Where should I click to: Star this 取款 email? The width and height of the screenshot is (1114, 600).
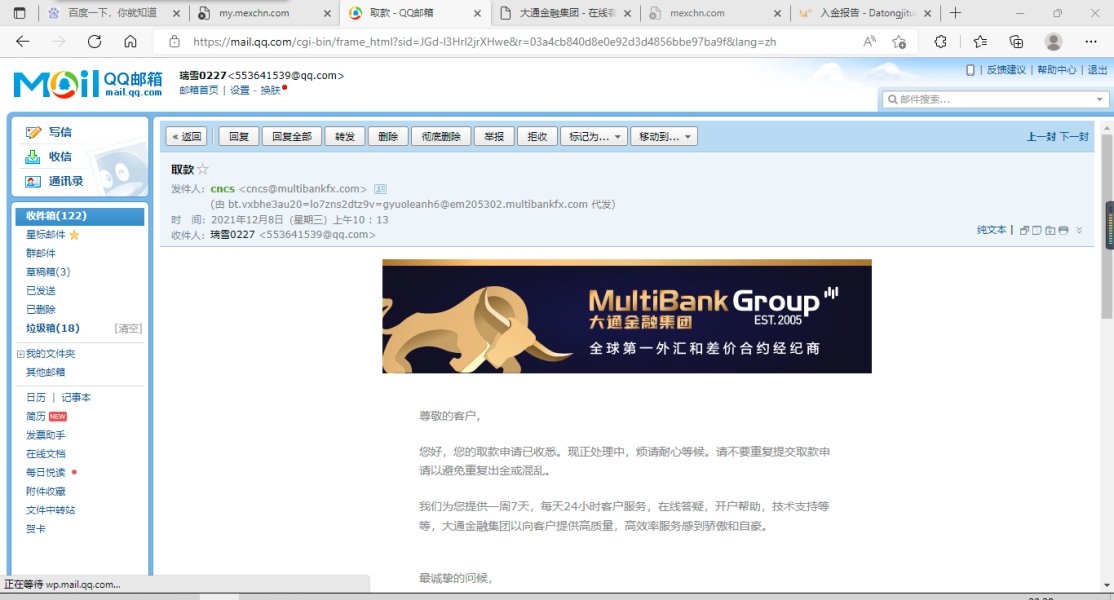coord(202,169)
